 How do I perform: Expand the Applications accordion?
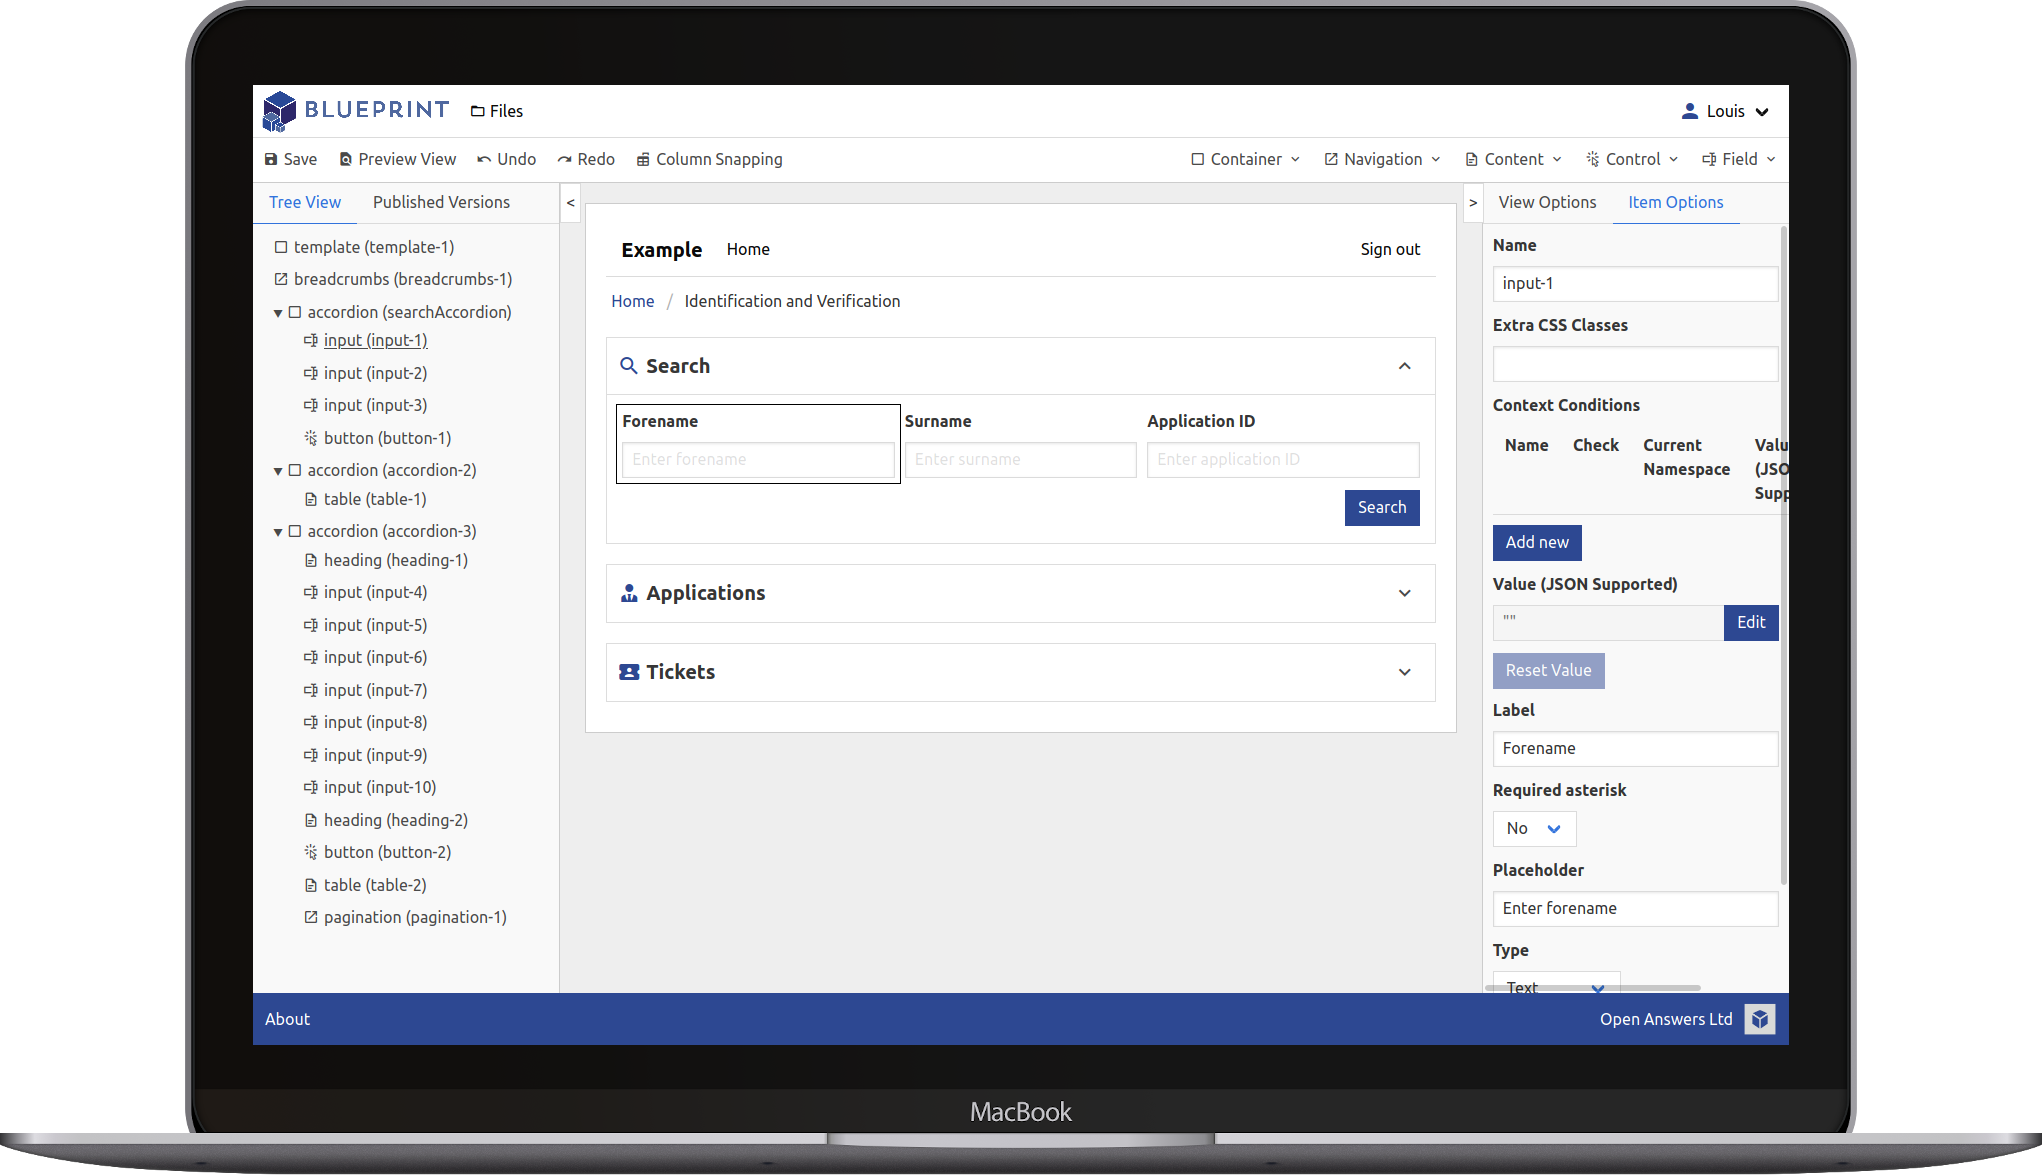coord(1404,592)
